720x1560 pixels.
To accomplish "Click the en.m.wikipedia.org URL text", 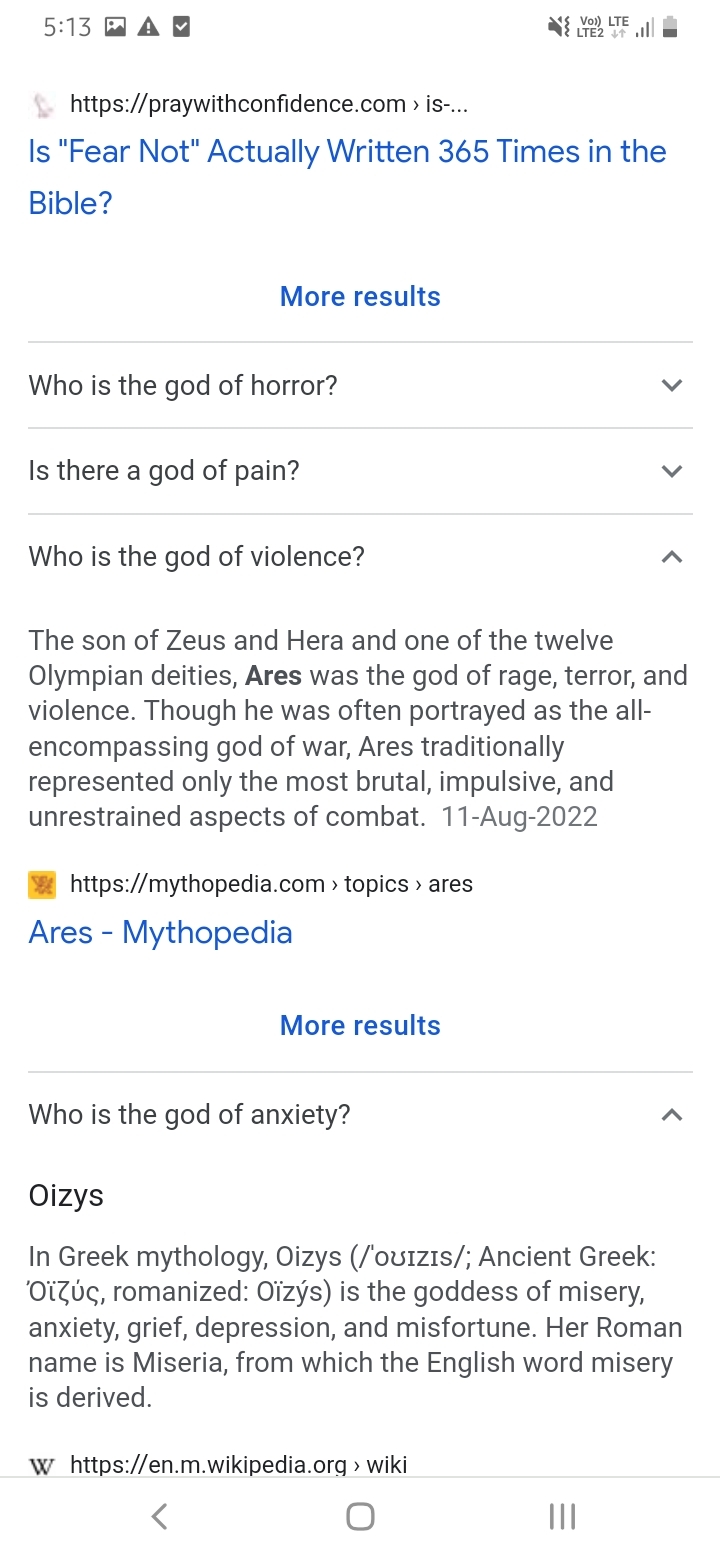I will coord(239,1465).
